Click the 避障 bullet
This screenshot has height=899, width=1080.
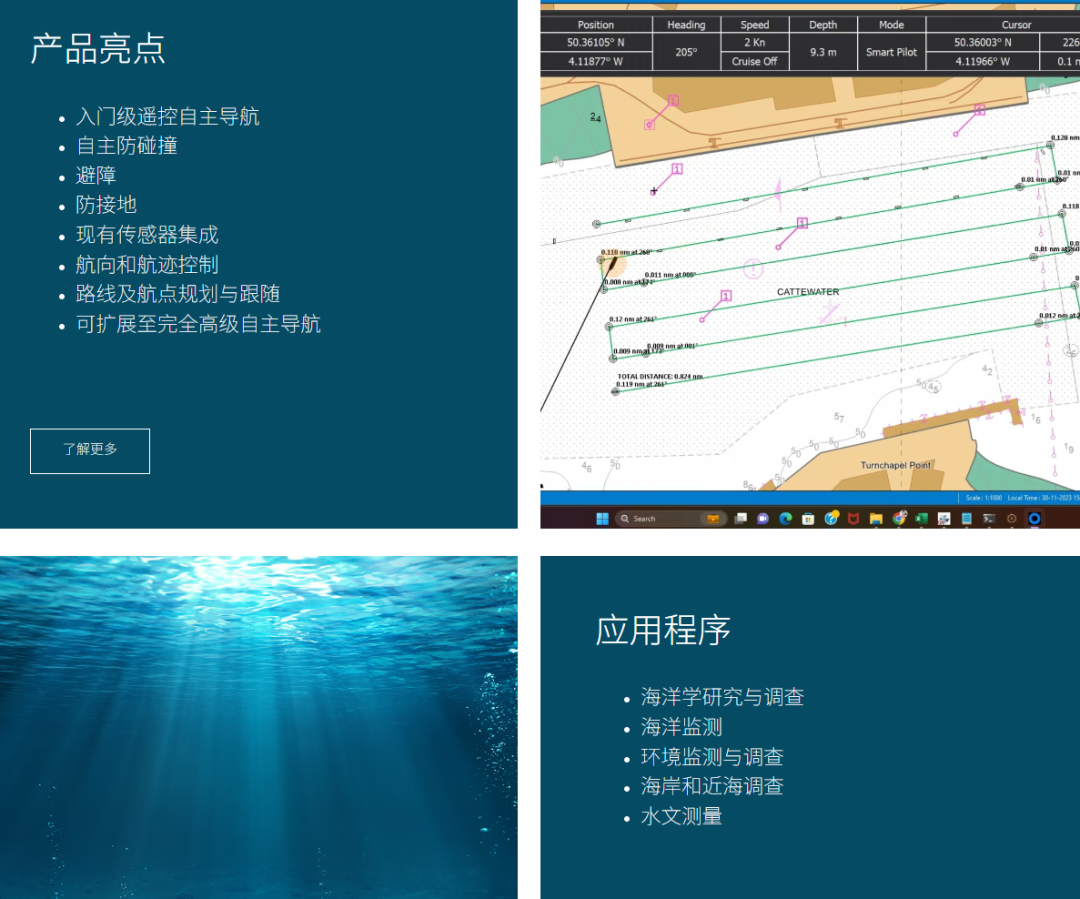(96, 176)
